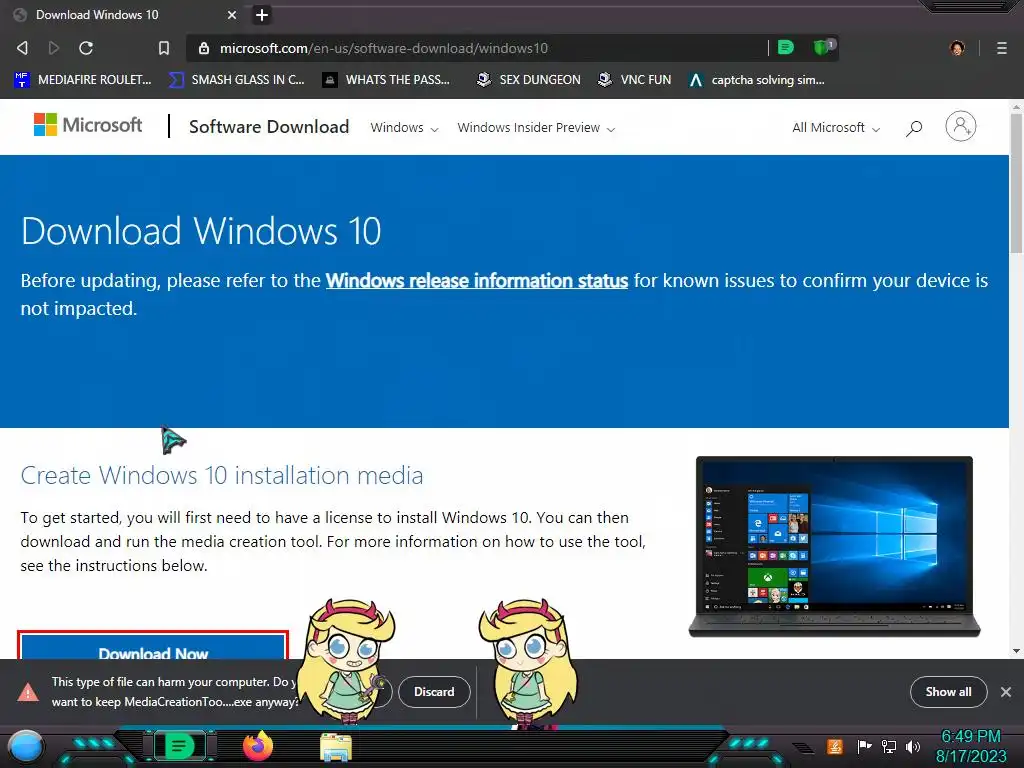Click the Create Windows 10 installation media heading
1024x768 pixels.
(222, 475)
